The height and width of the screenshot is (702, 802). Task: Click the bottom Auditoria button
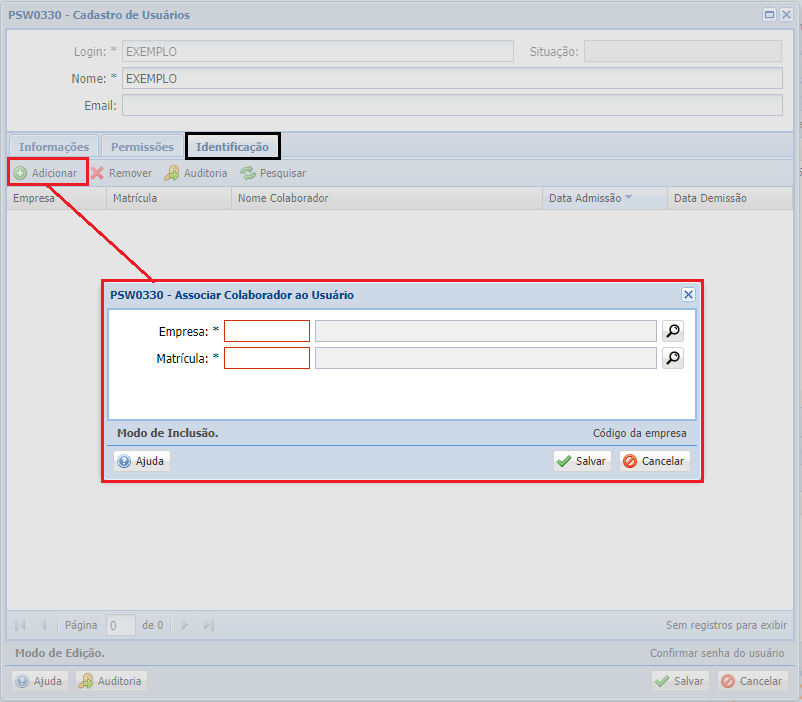[112, 681]
